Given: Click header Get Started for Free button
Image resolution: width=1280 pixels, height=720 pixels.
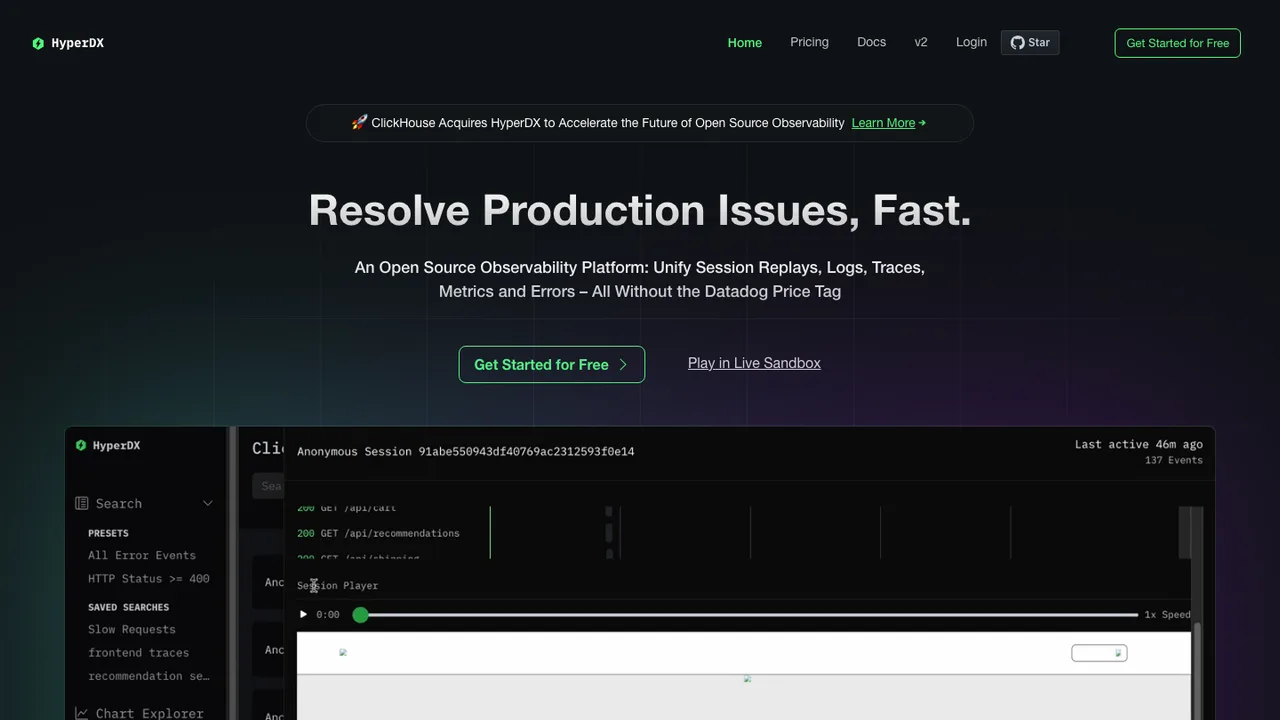Looking at the screenshot, I should pyautogui.click(x=1178, y=43).
